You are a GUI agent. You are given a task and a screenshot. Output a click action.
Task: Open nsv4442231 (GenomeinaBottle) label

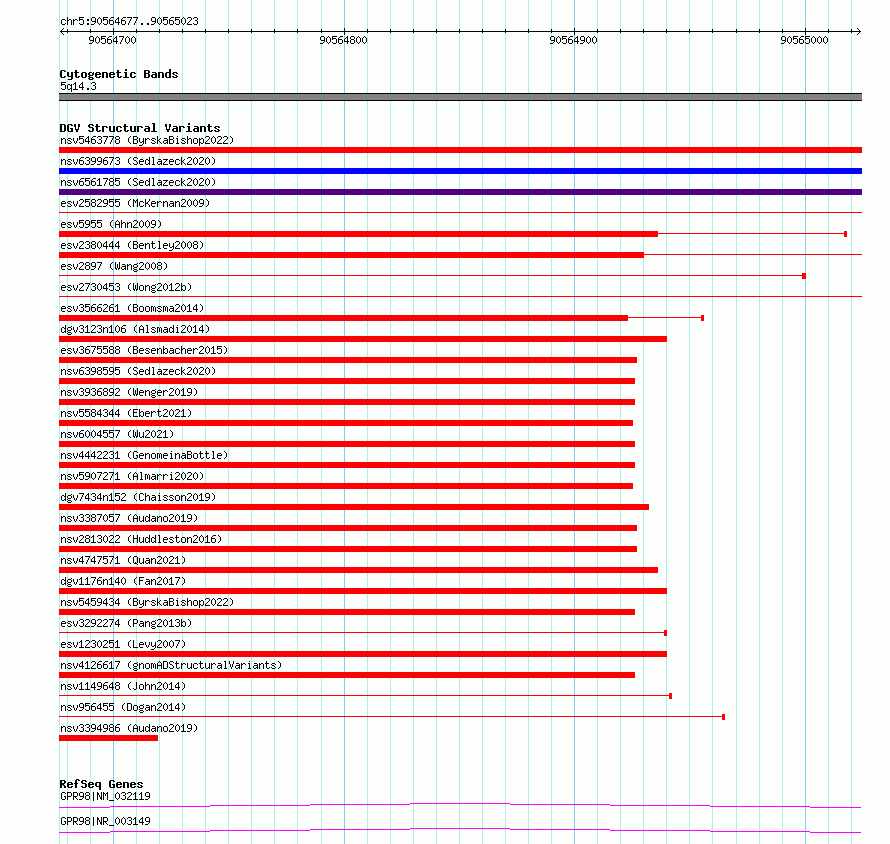point(144,455)
